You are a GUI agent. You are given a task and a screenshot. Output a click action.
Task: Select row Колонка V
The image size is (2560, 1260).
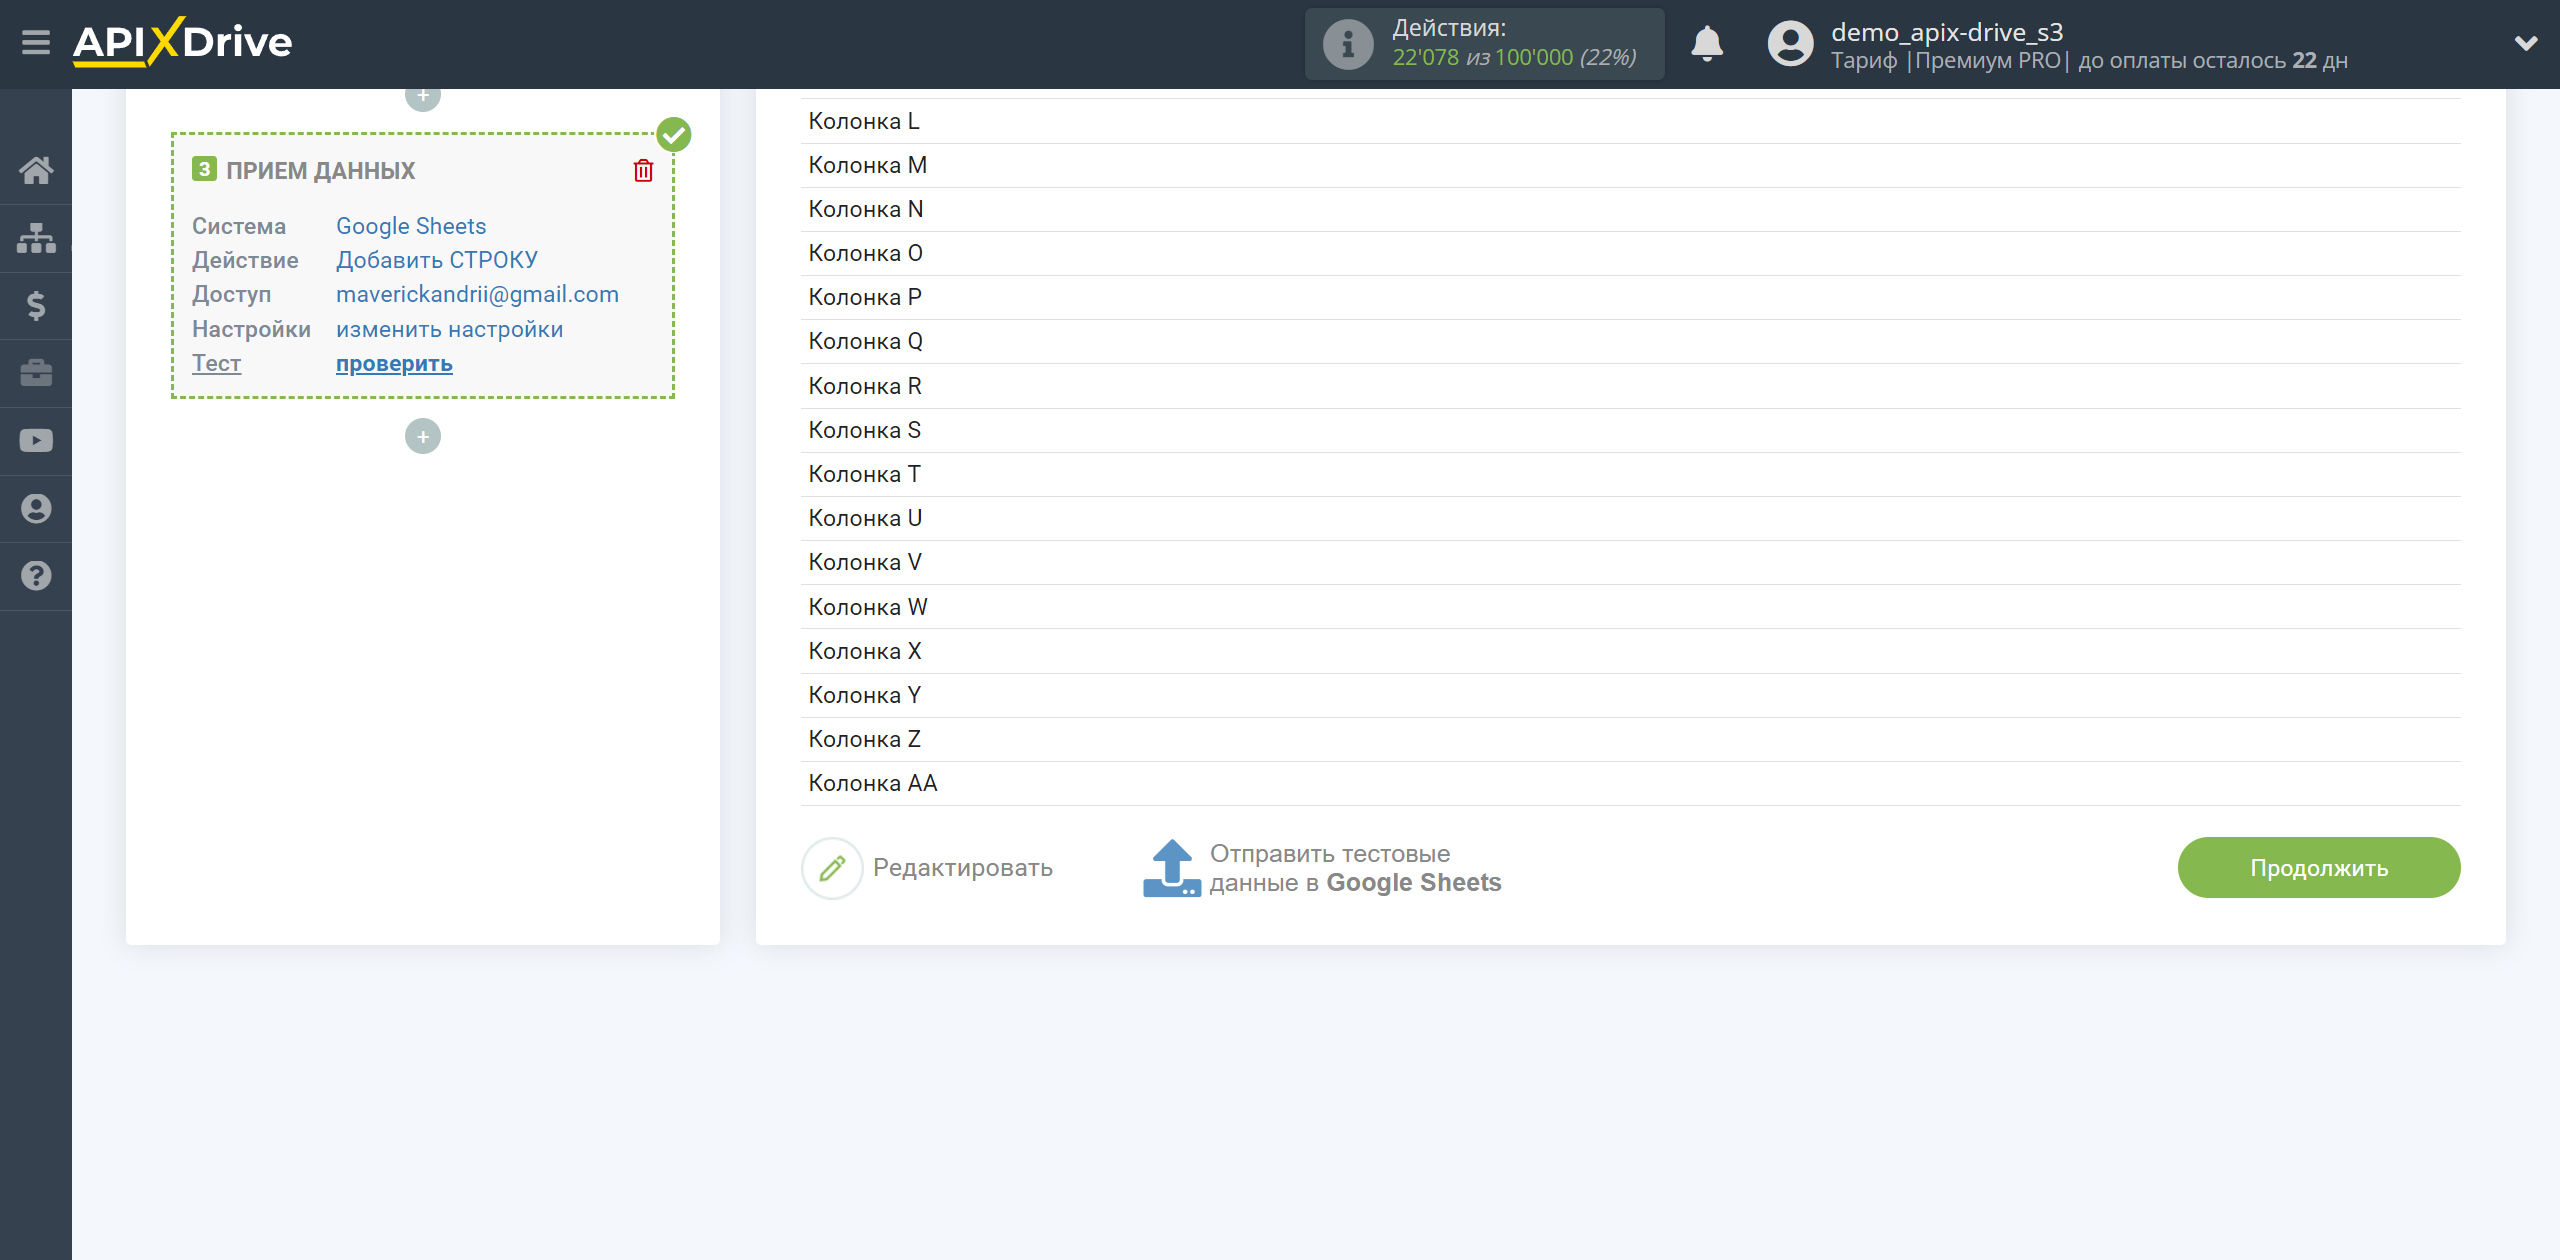(x=1630, y=563)
